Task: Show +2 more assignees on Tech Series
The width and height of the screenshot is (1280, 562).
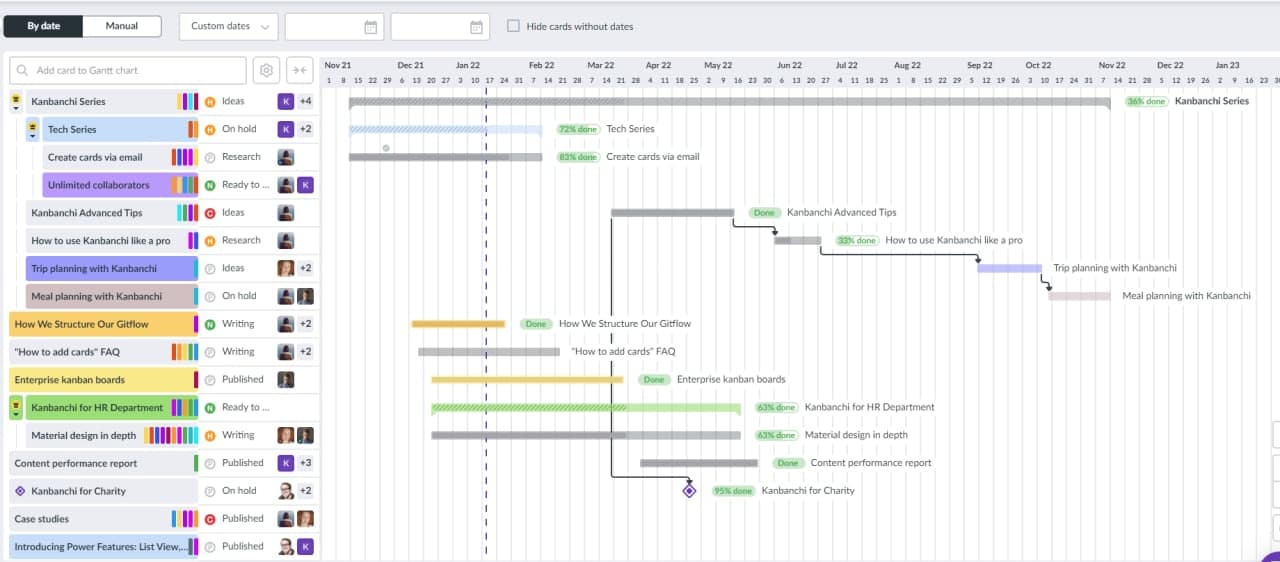Action: coord(306,129)
